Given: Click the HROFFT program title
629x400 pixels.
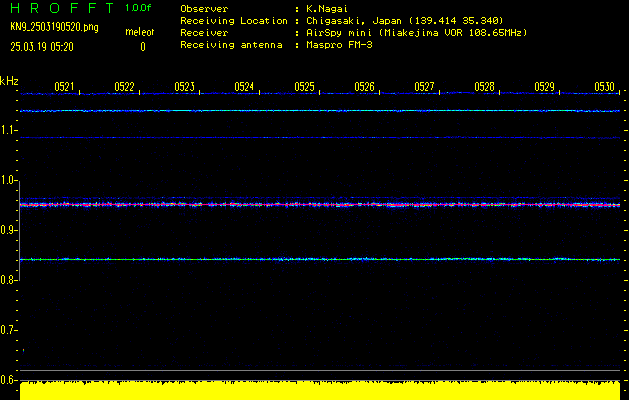Looking at the screenshot, I should point(62,8).
